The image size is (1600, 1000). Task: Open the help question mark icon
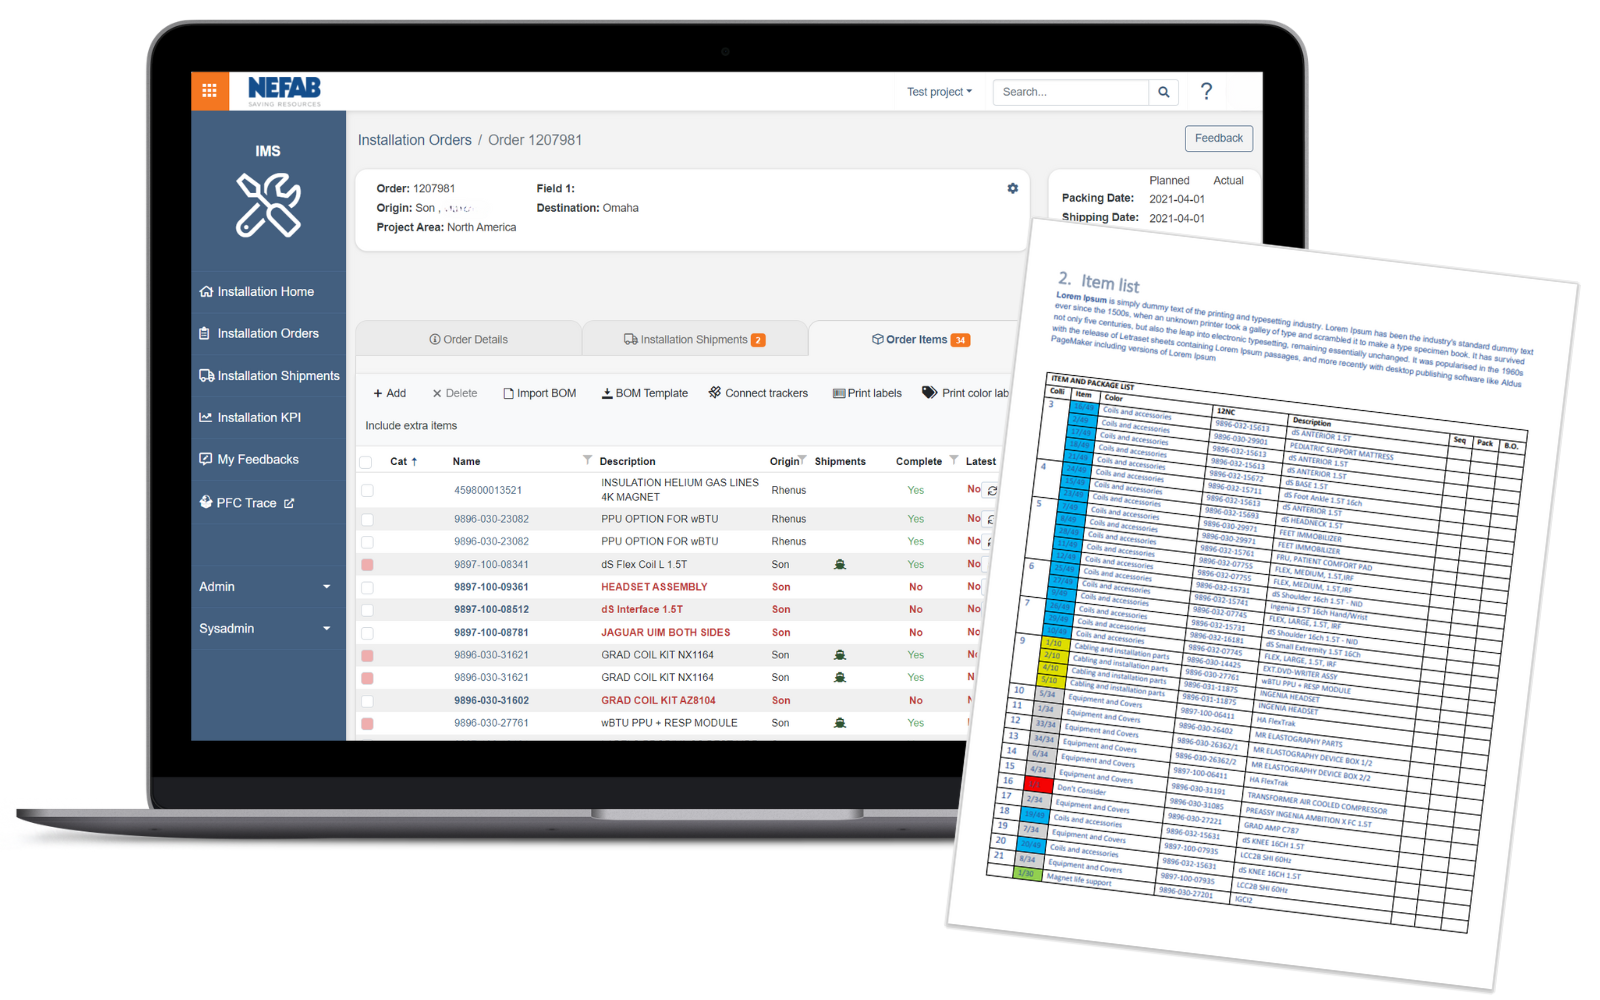click(x=1206, y=92)
